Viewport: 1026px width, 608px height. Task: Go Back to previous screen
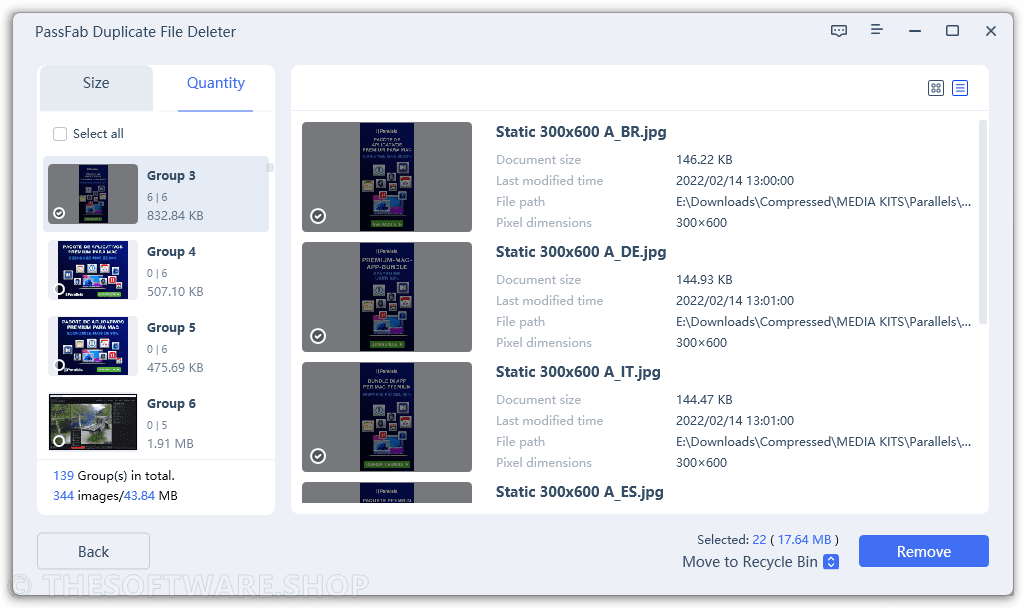94,551
